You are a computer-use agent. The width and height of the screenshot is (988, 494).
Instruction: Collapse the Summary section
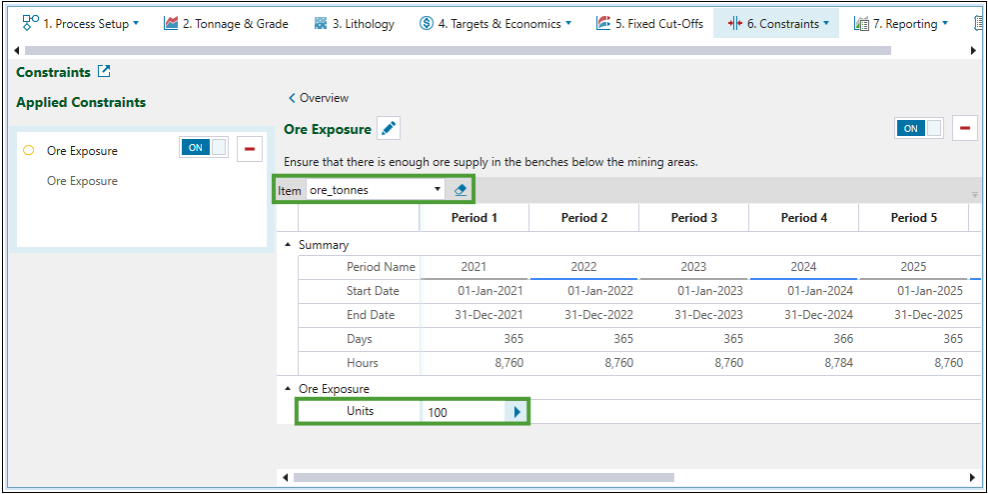289,245
